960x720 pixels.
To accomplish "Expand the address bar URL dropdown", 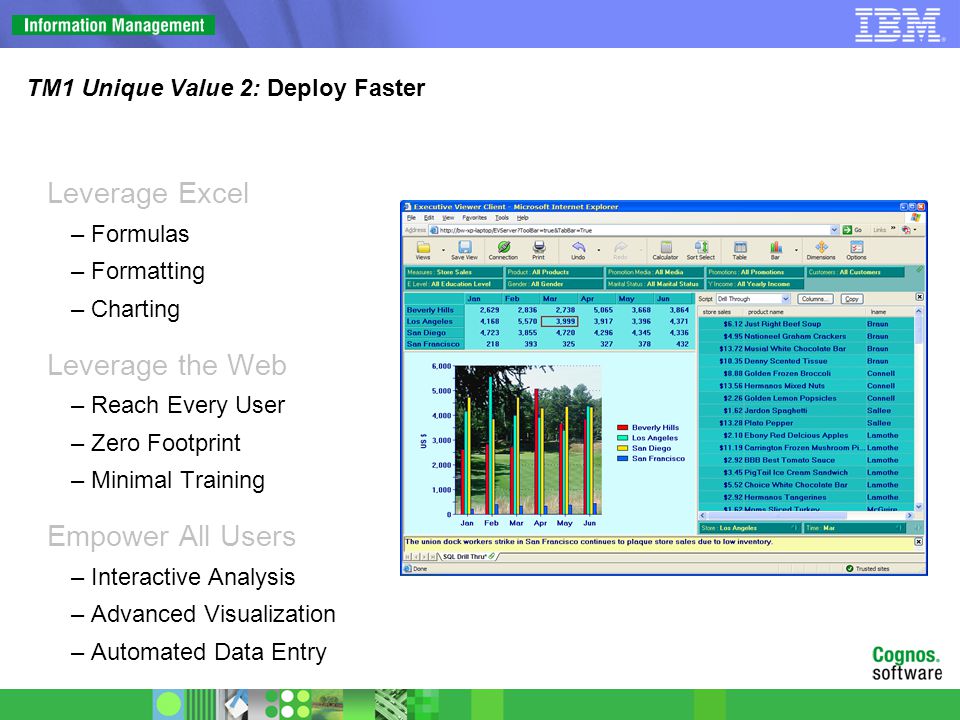I will pos(834,230).
